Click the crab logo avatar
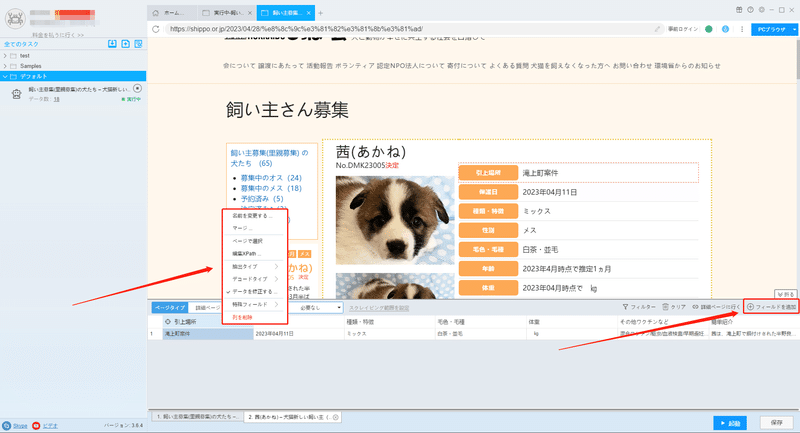800x433 pixels. coord(15,19)
